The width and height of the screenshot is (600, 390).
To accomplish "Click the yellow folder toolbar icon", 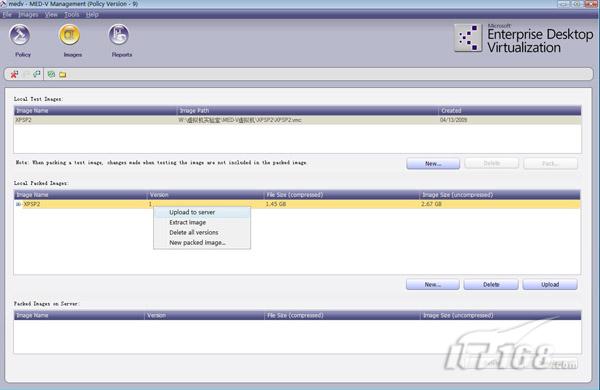I will 63,75.
